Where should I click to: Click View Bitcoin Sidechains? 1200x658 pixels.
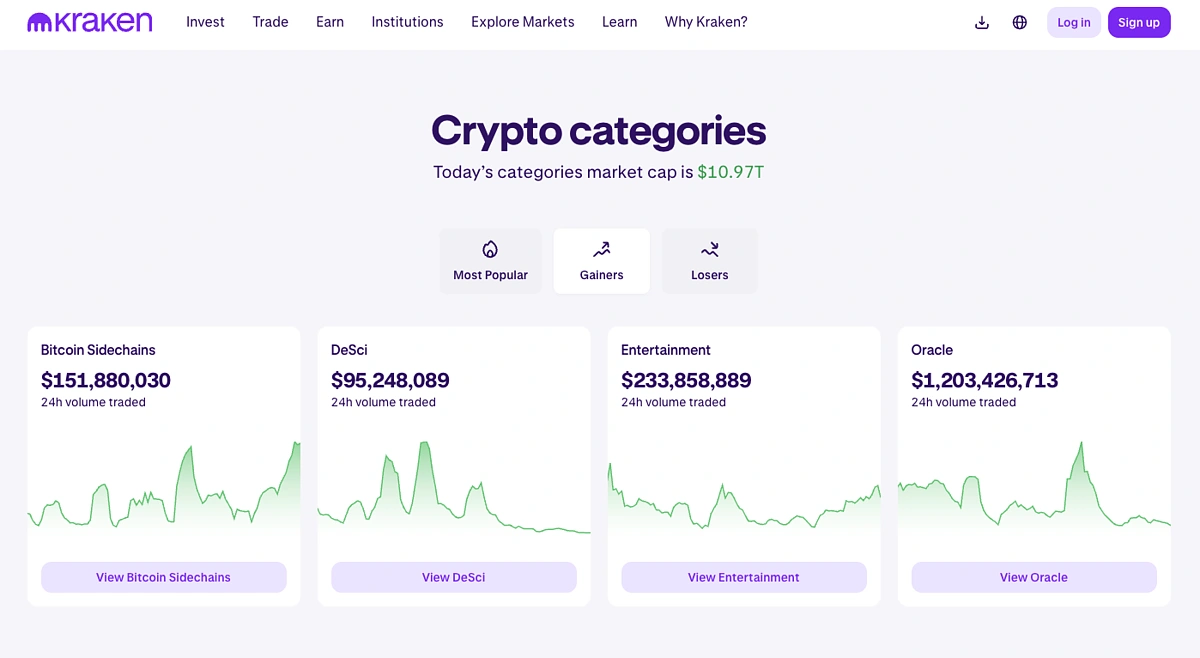click(x=163, y=577)
